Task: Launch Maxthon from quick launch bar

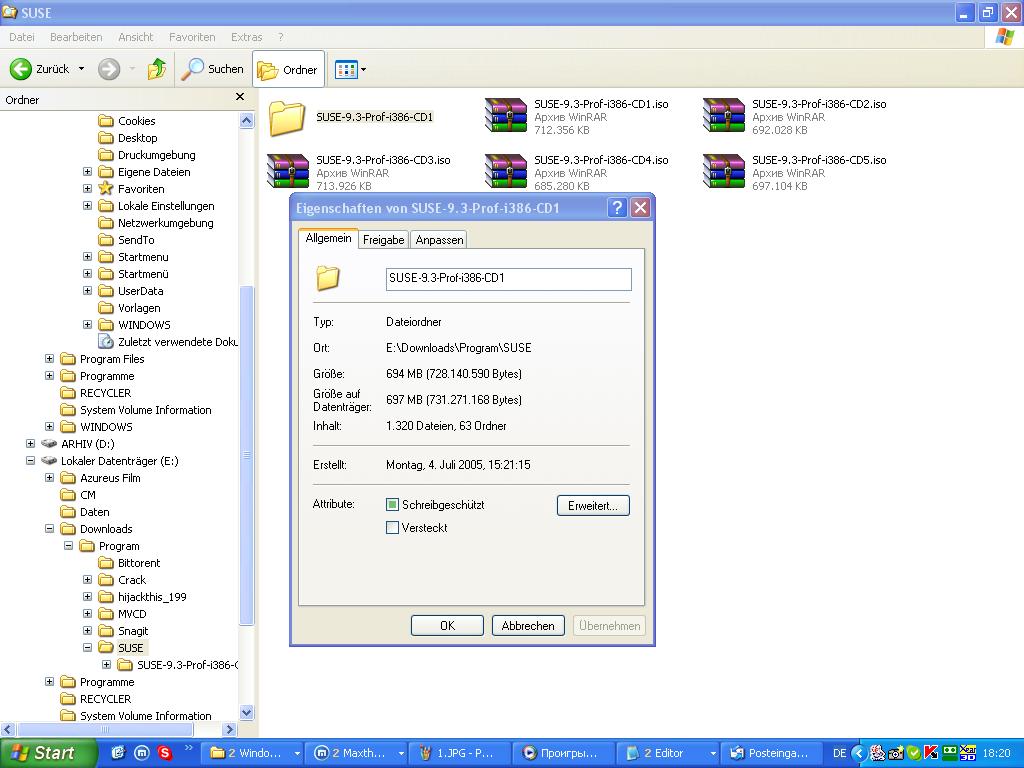Action: (142, 753)
